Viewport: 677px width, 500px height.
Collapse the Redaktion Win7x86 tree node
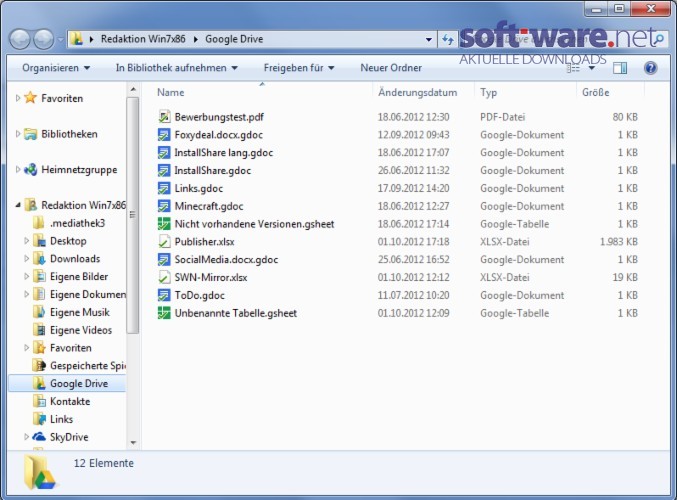(18, 205)
